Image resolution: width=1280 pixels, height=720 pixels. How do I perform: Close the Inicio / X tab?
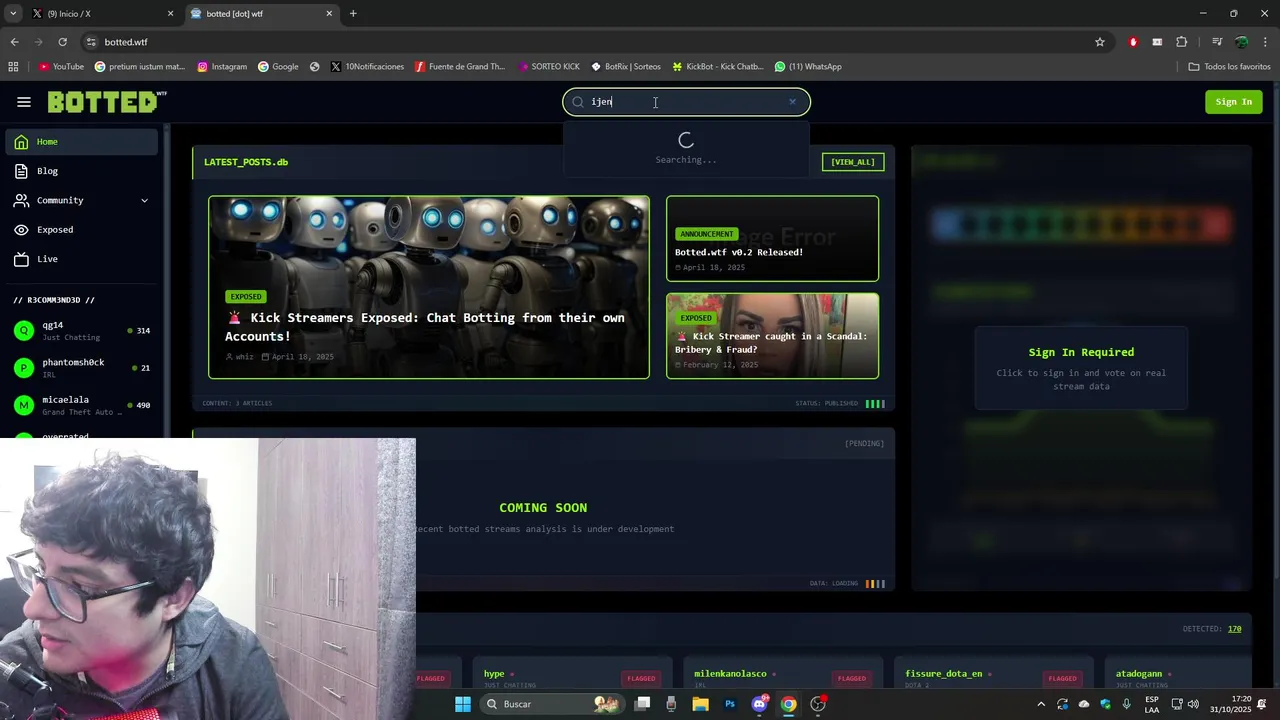pos(170,14)
